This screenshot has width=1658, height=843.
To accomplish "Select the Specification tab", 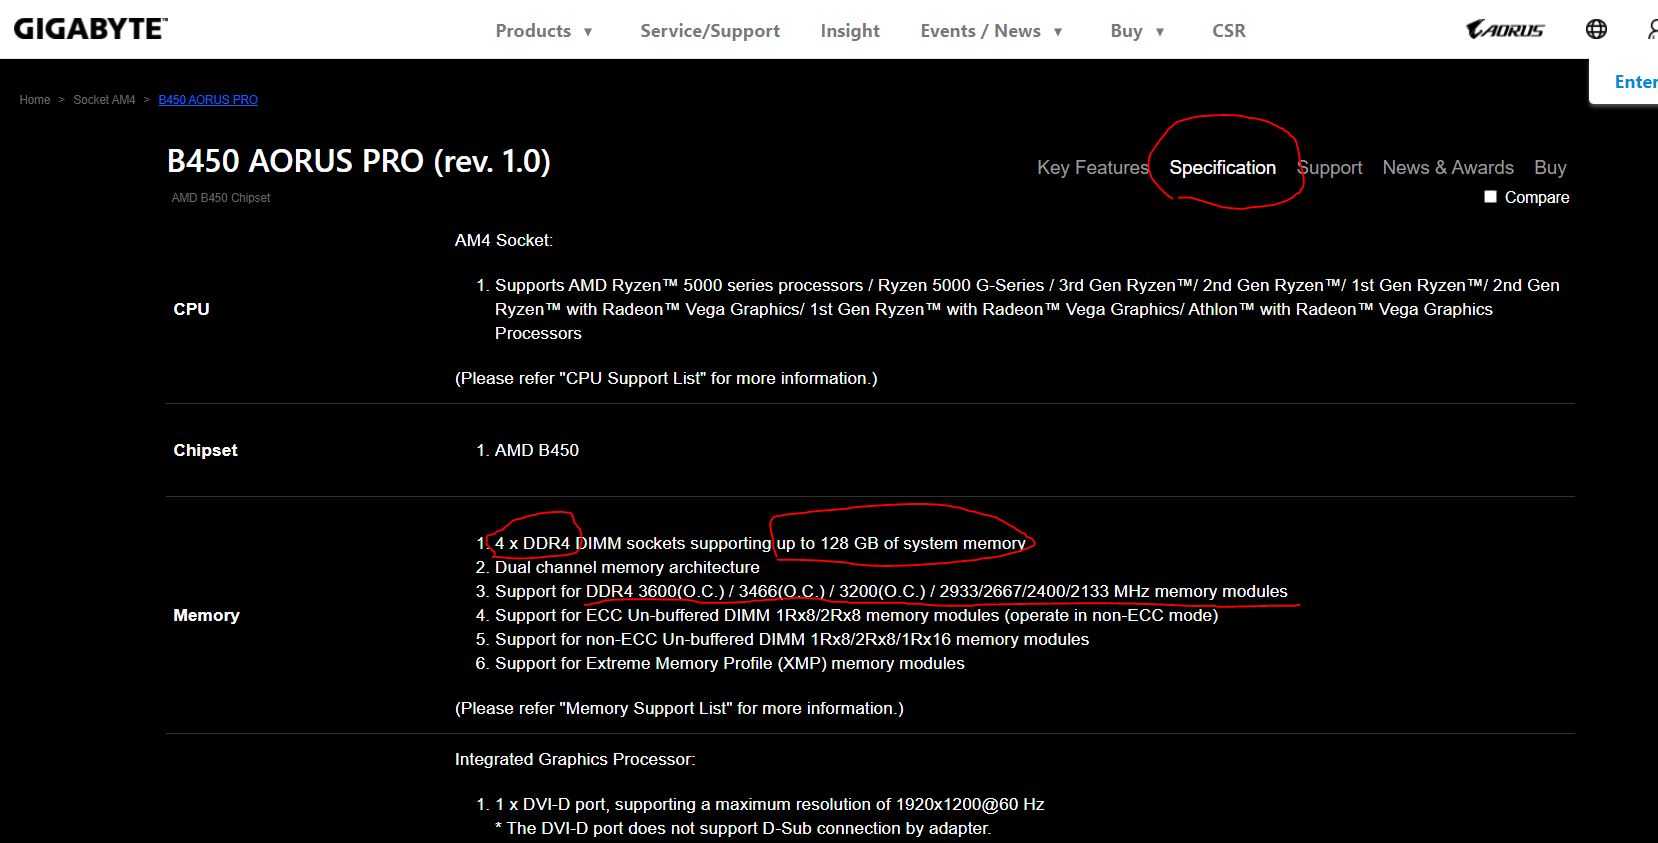I will click(1222, 168).
